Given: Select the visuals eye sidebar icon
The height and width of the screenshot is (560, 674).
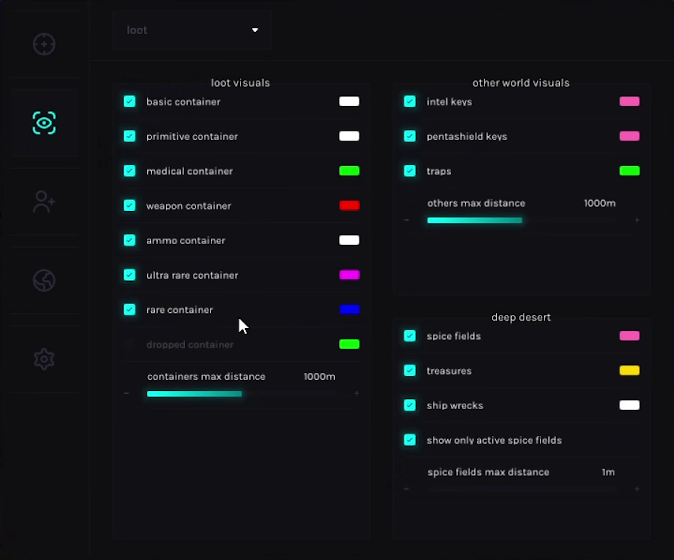Looking at the screenshot, I should coord(43,123).
